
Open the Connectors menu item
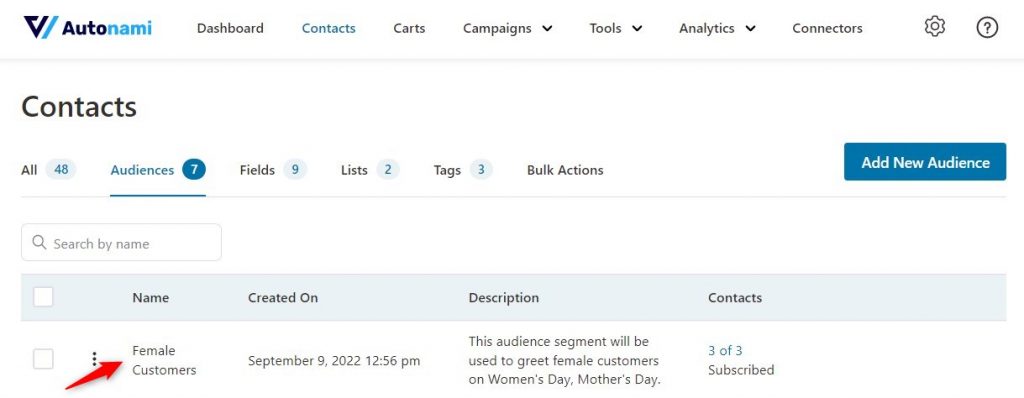pos(827,28)
